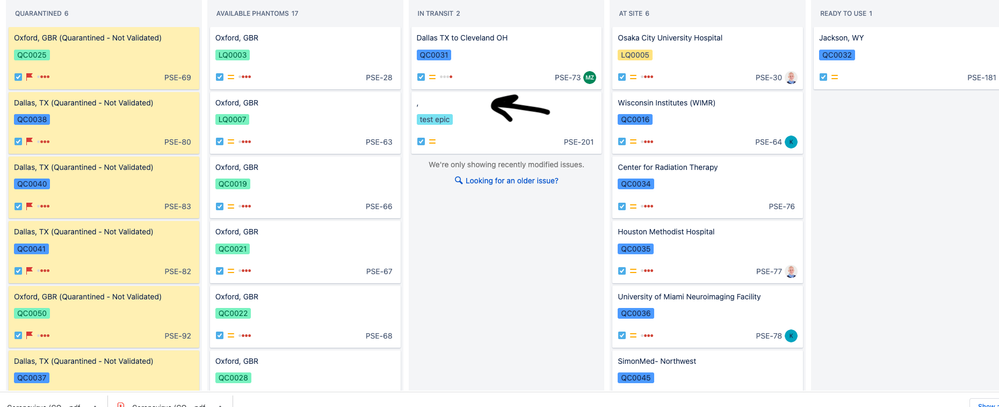Click the task type icon on PSE-64
The image size is (999, 407).
tap(622, 141)
